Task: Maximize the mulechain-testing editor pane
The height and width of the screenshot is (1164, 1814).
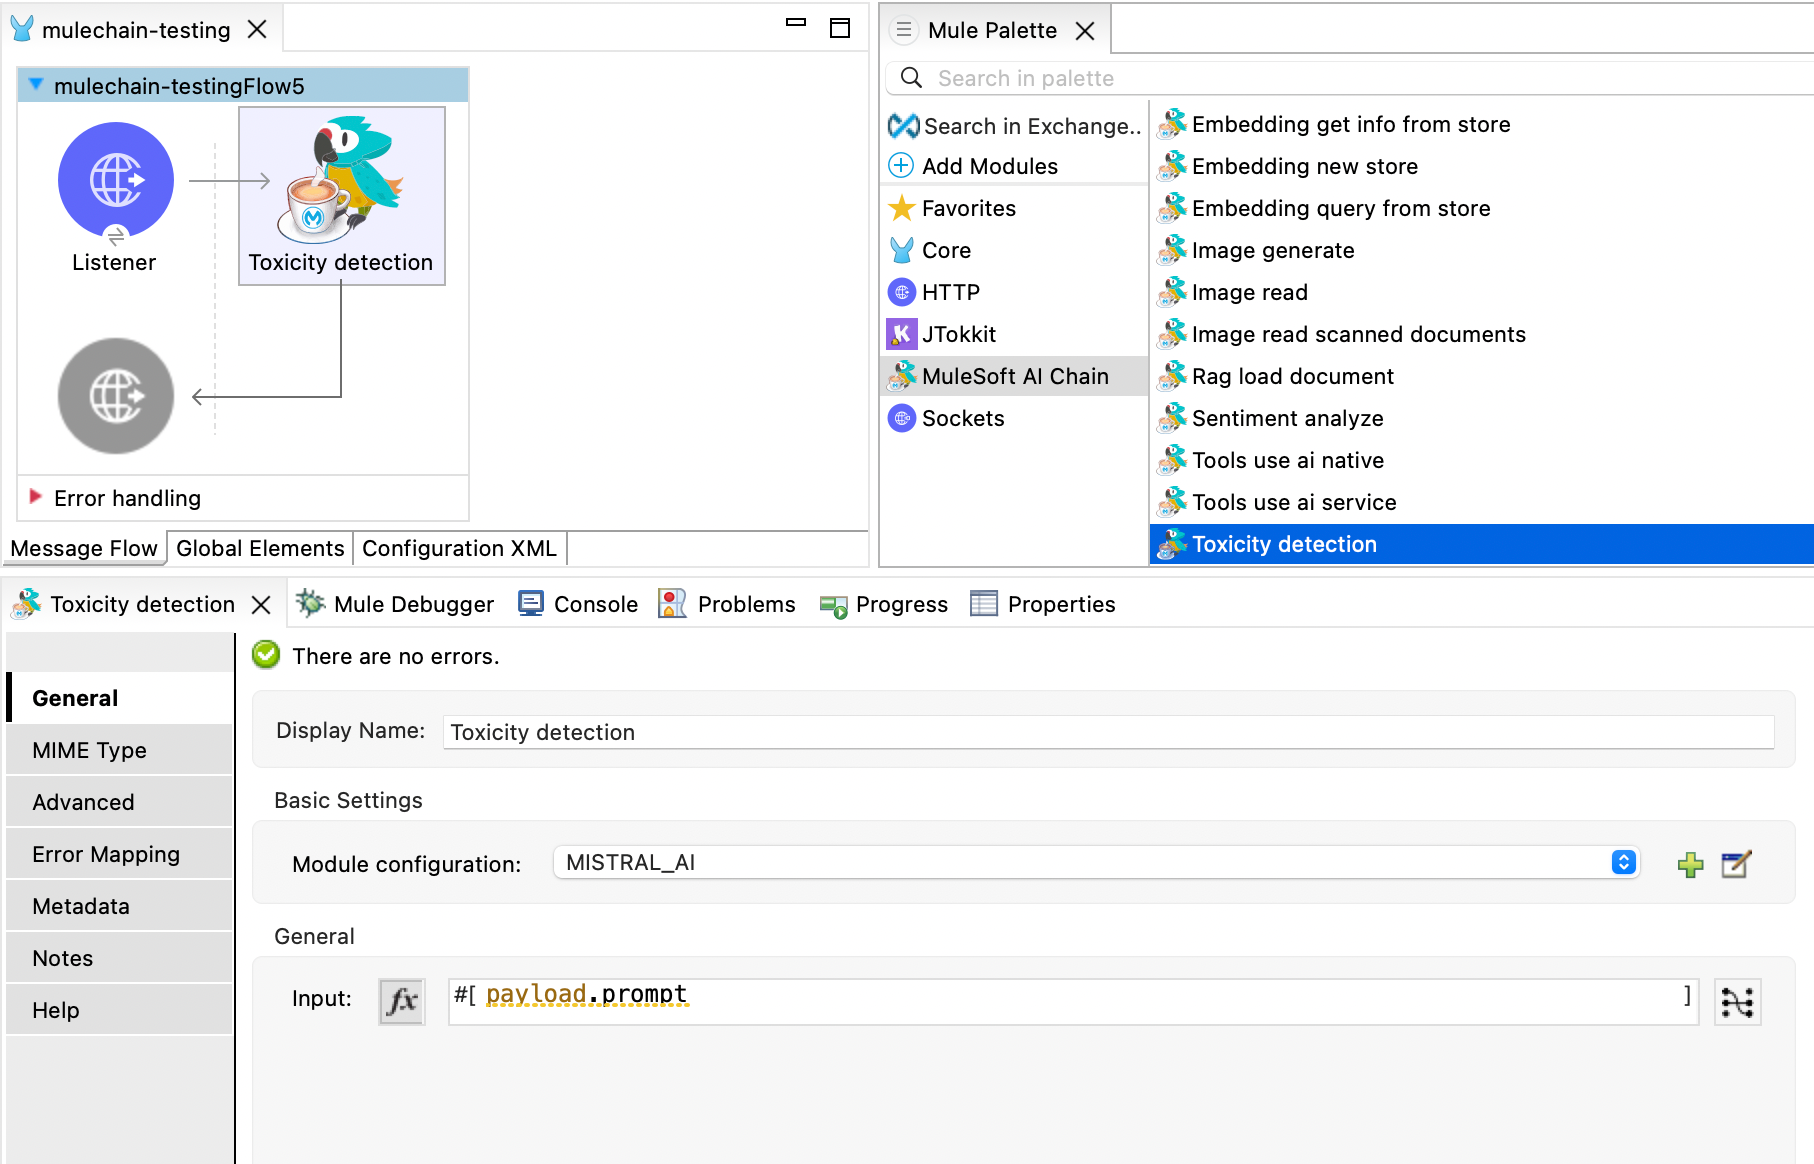Action: click(x=840, y=28)
